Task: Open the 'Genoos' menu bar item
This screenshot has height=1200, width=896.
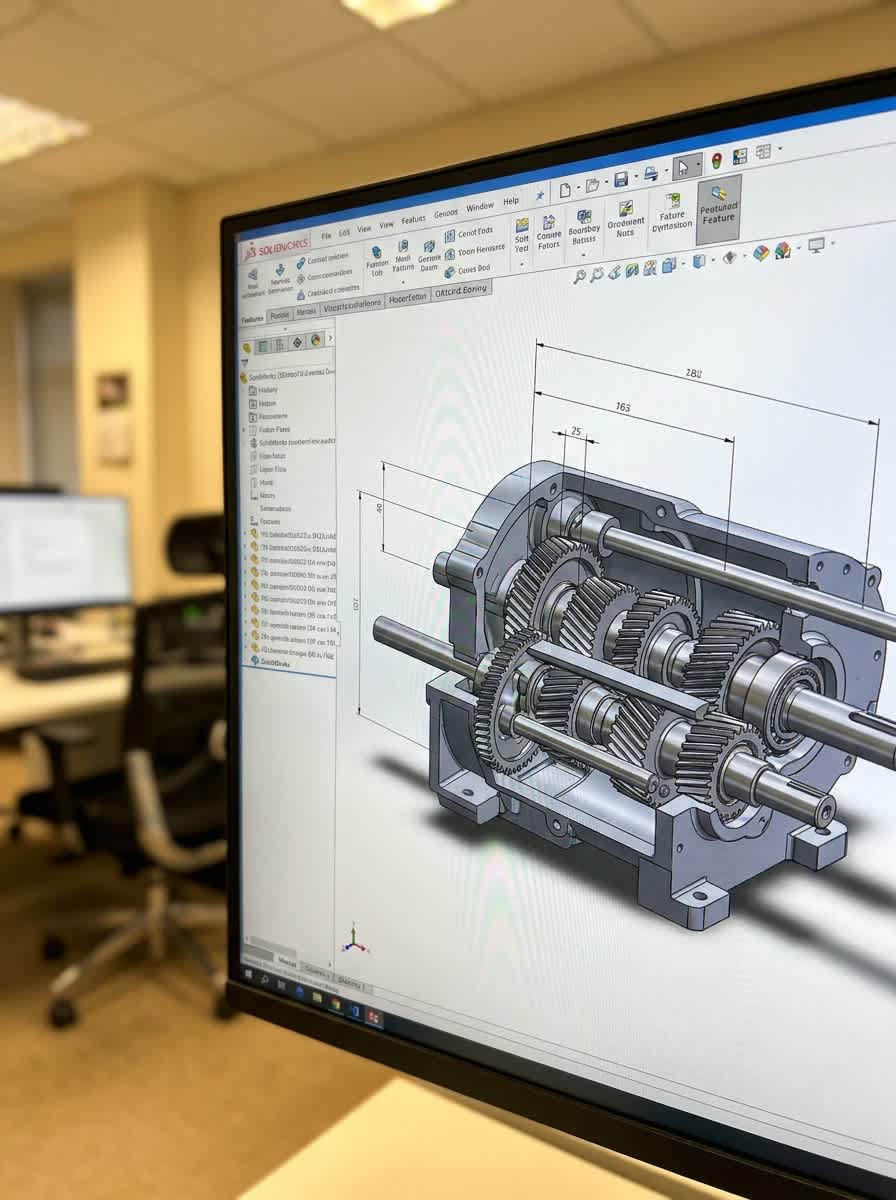Action: coord(446,214)
